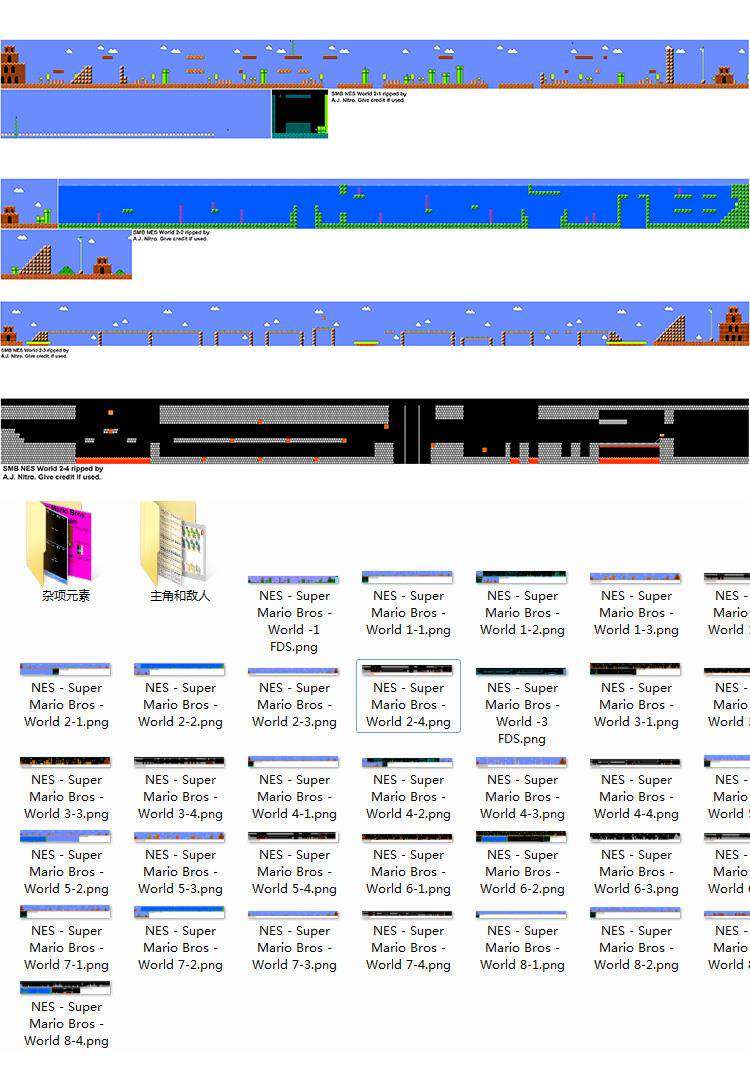Viewport: 750px width, 1071px height.
Task: Select the World 6-3.png file
Action: coord(636,863)
